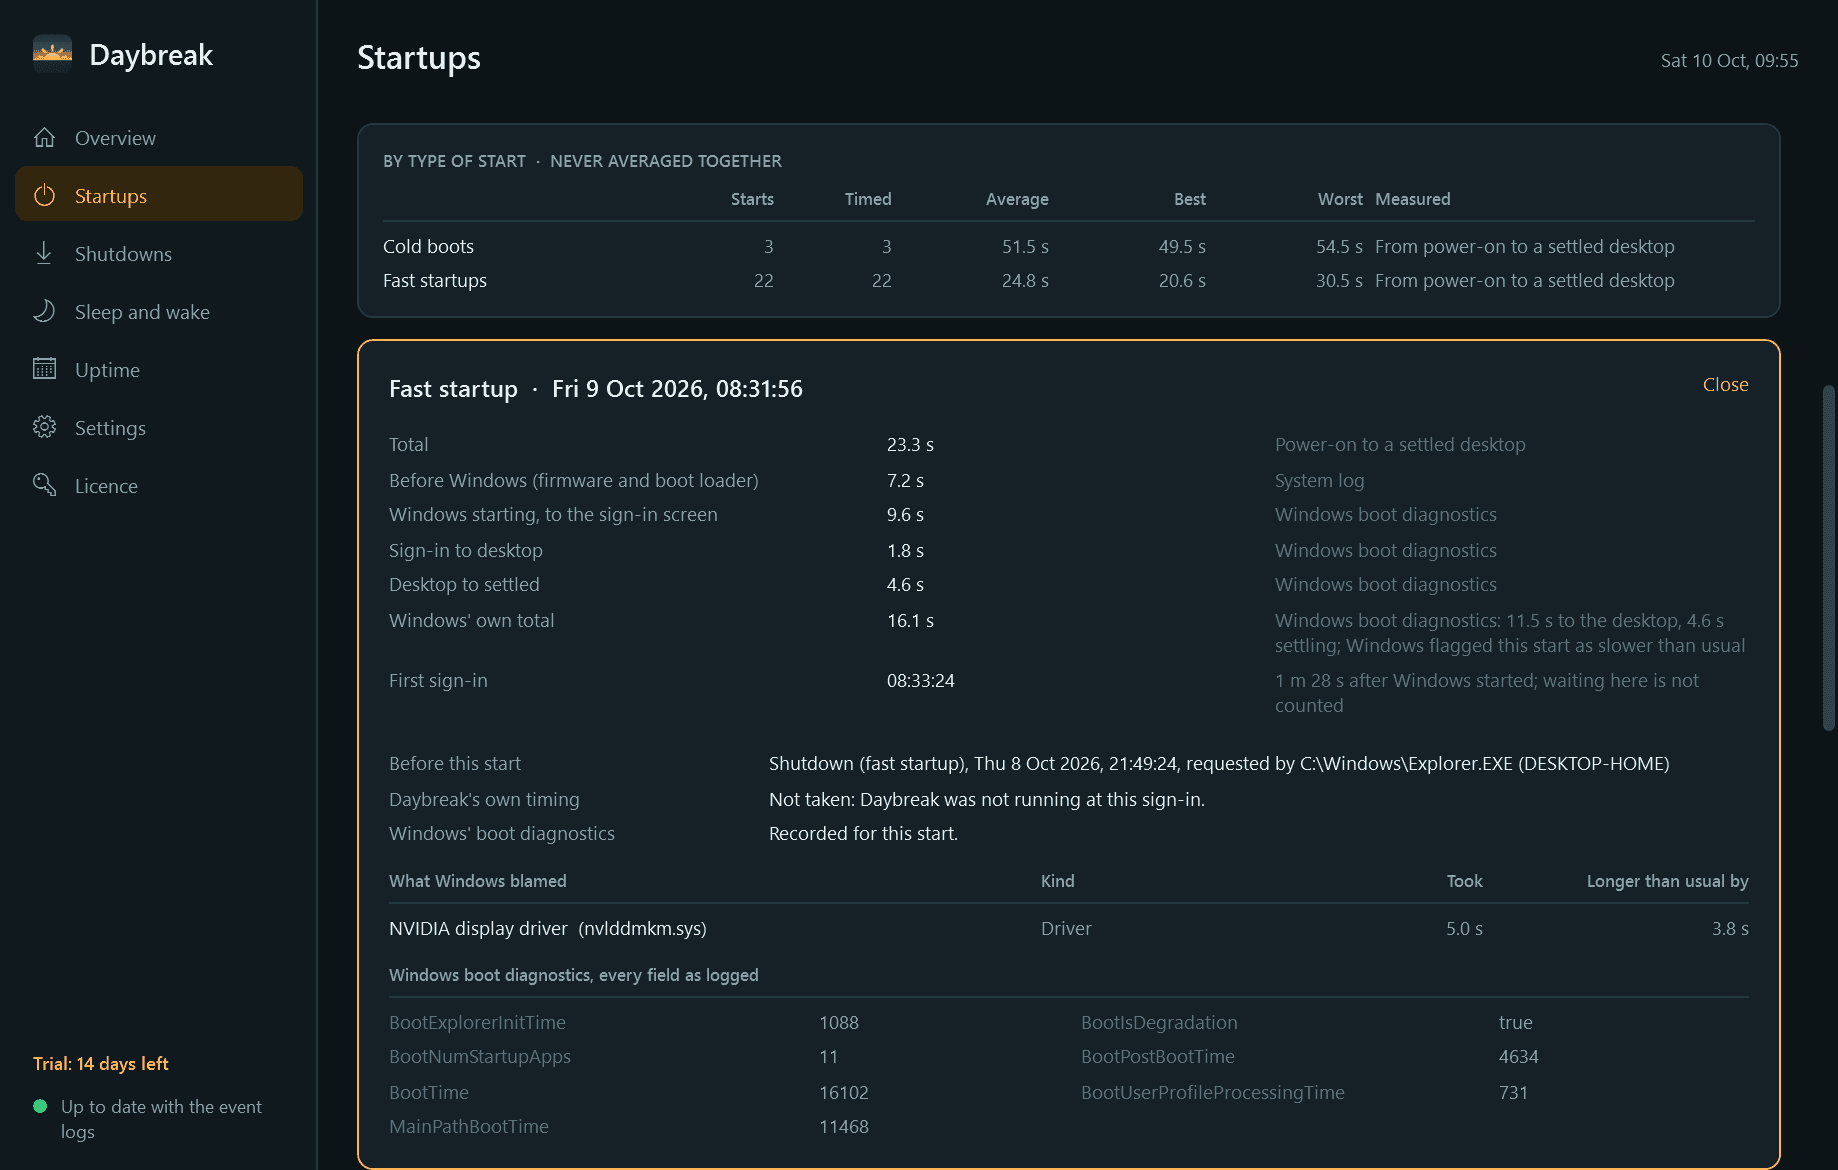Select the Fast startups row
The height and width of the screenshot is (1170, 1838).
tap(1068, 281)
